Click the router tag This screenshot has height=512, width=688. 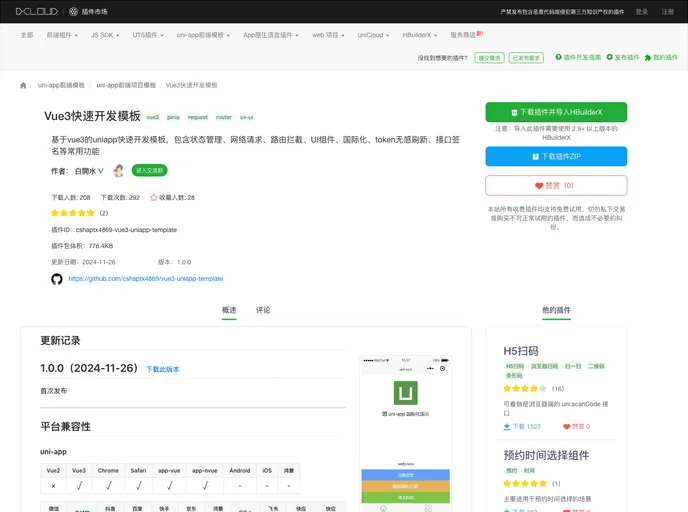(224, 117)
